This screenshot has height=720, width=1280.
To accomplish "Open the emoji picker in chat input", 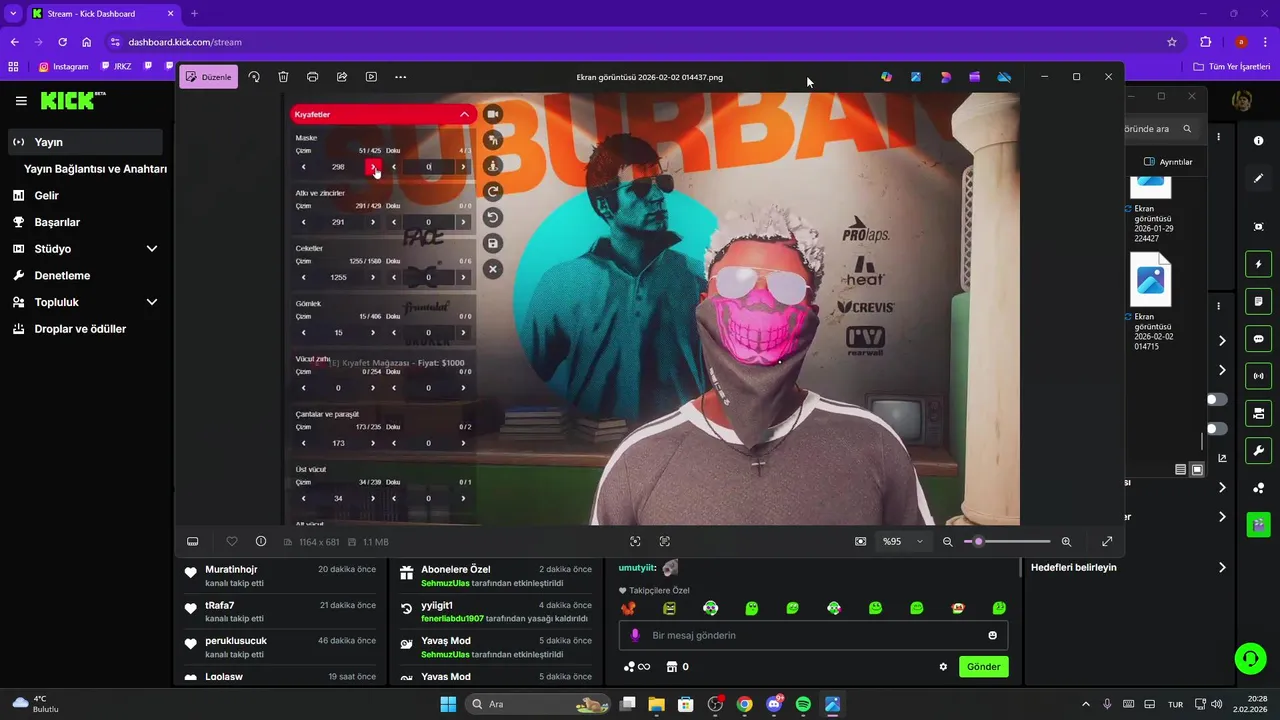I will (x=992, y=635).
